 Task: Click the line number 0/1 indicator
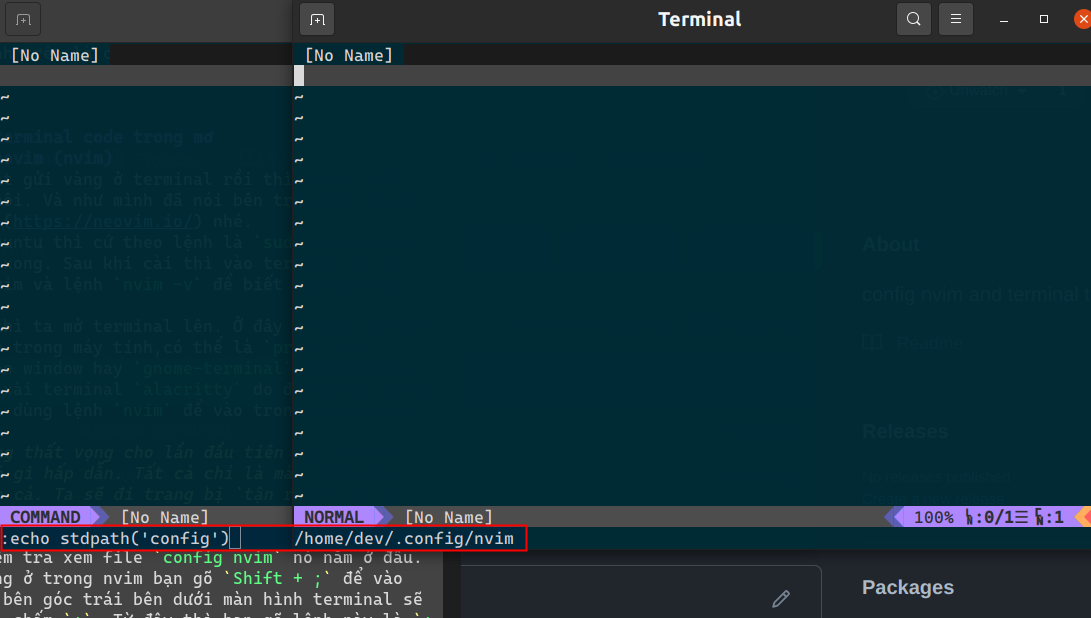tap(993, 517)
